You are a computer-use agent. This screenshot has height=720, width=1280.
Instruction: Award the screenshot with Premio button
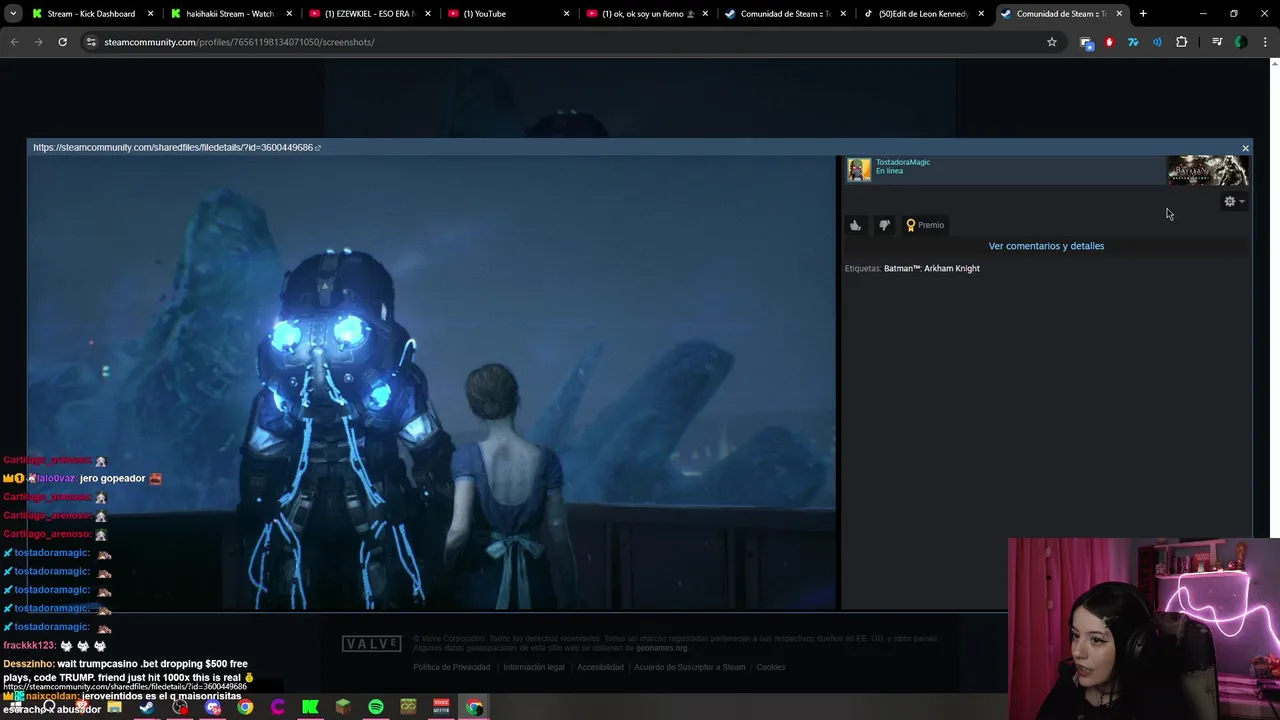tap(925, 225)
